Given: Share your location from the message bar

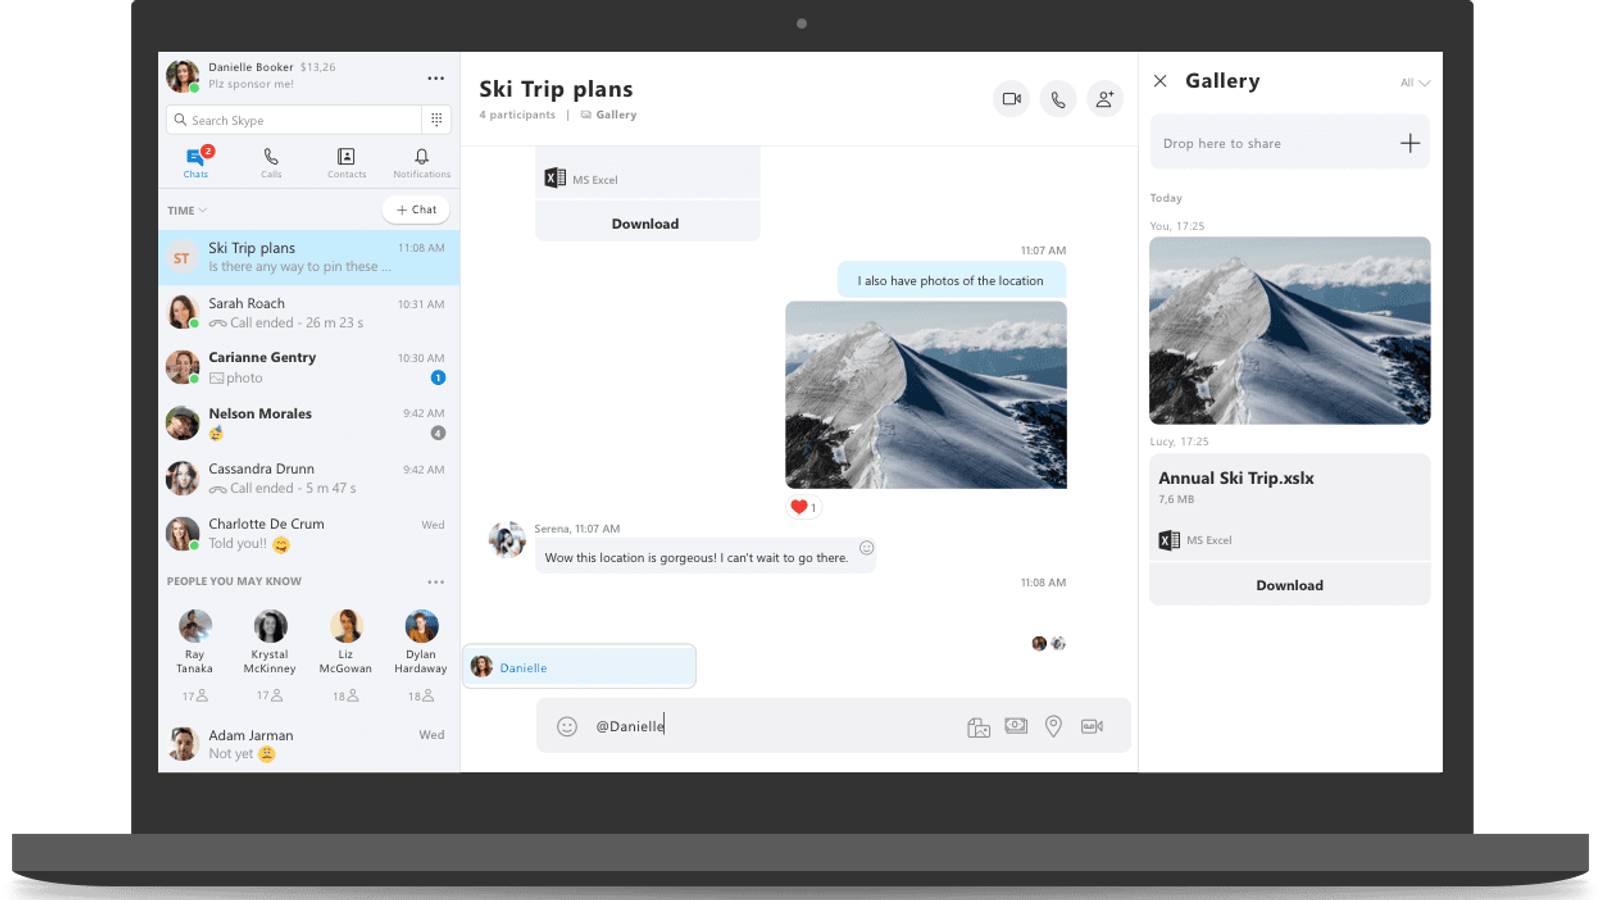Looking at the screenshot, I should (1053, 726).
